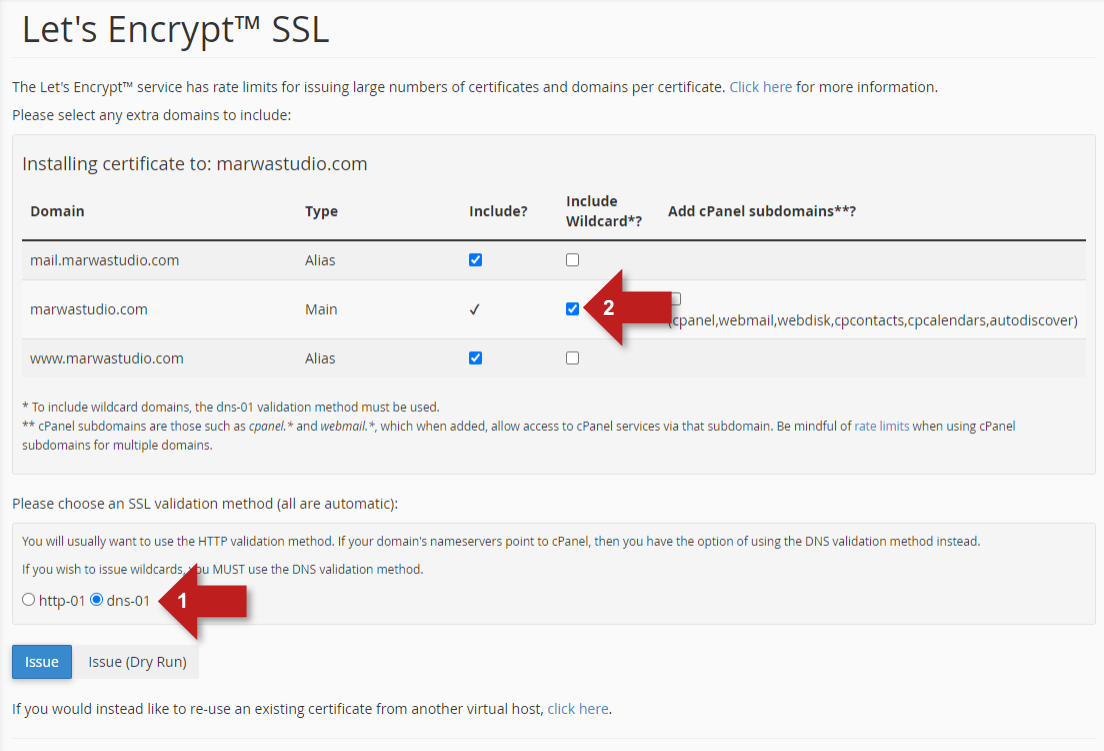Viewport: 1104px width, 751px height.
Task: Tick cPanel subdomains checkbox for marwastudio.com
Action: [676, 298]
